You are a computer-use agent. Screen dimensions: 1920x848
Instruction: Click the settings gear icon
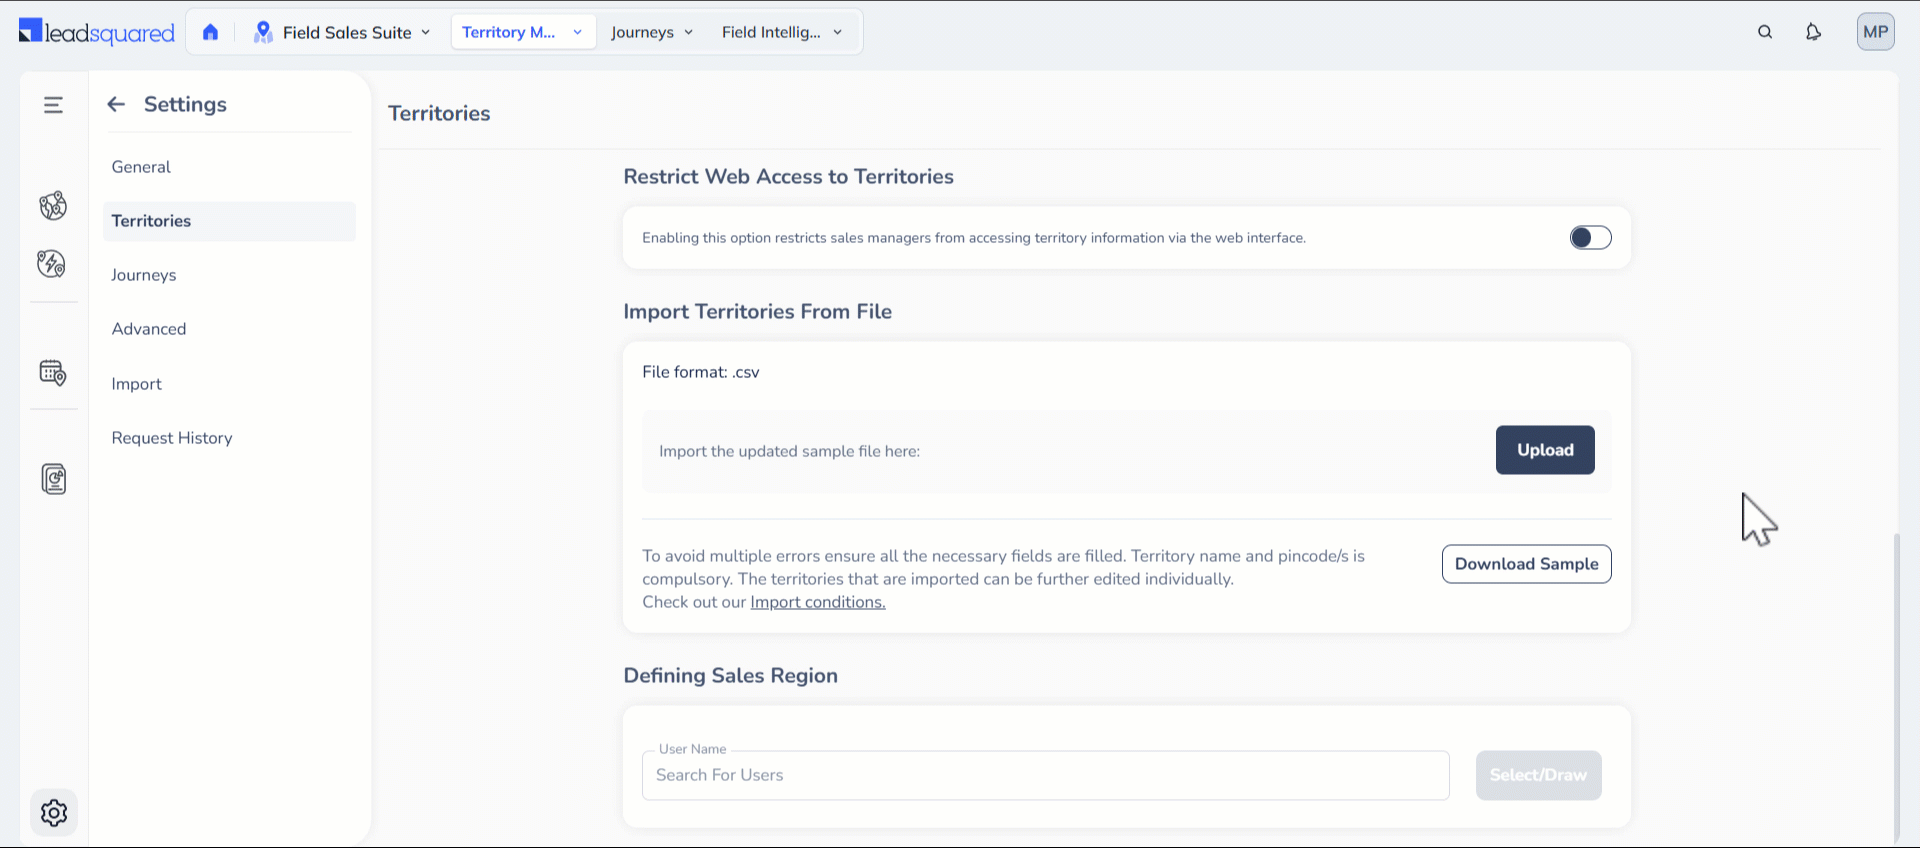[54, 813]
